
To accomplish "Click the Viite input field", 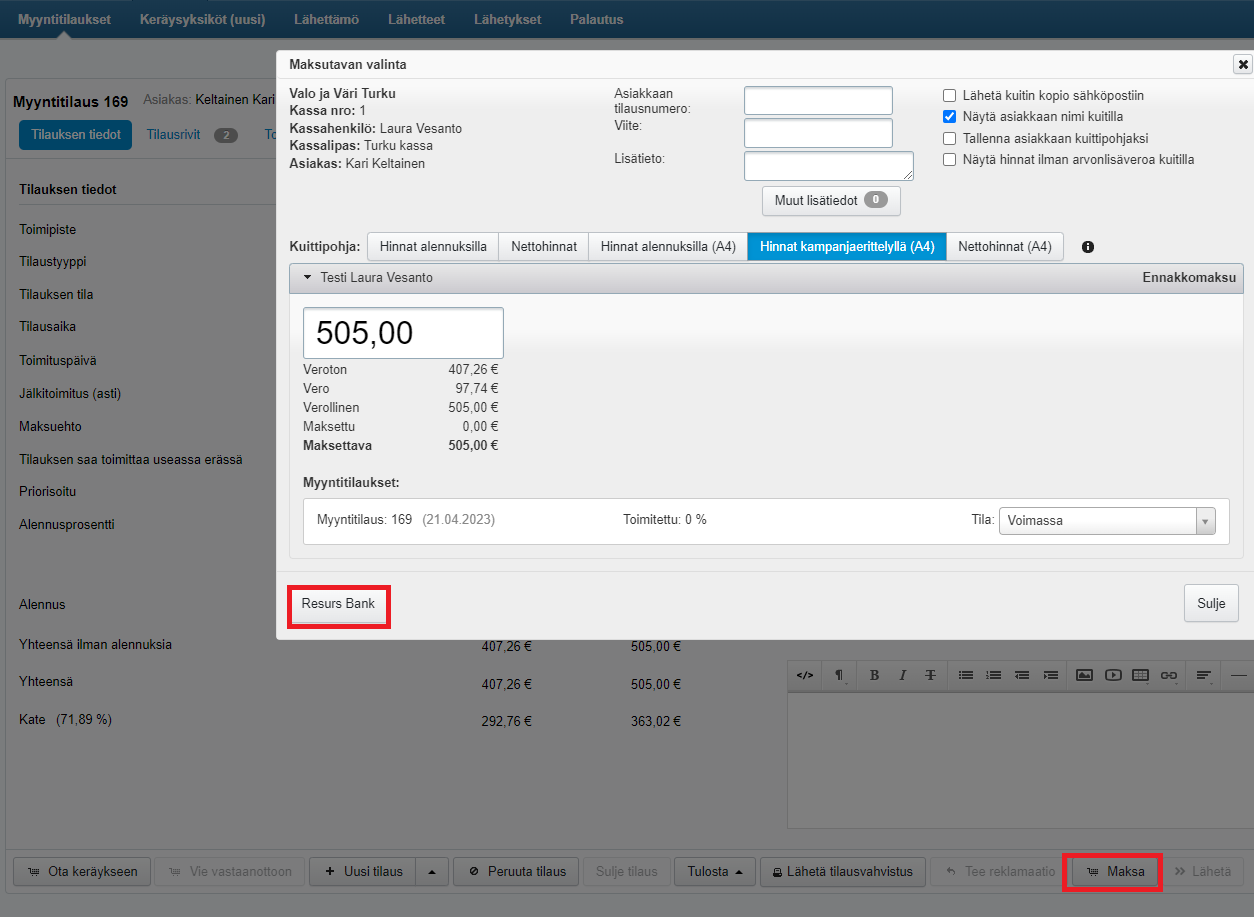I will click(818, 133).
